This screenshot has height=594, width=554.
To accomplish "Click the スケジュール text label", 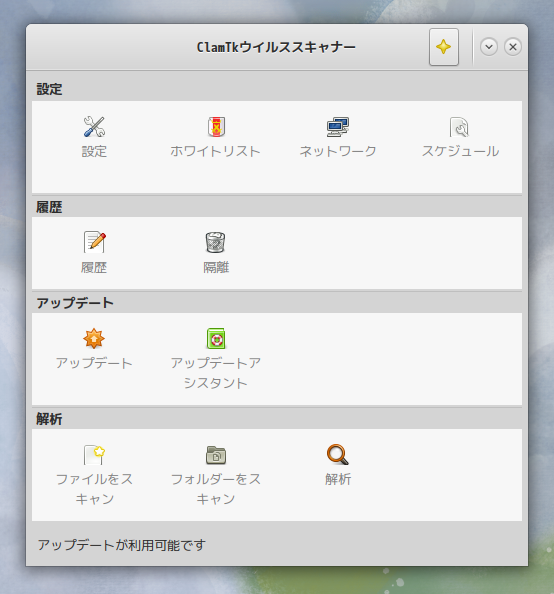I will pyautogui.click(x=460, y=151).
